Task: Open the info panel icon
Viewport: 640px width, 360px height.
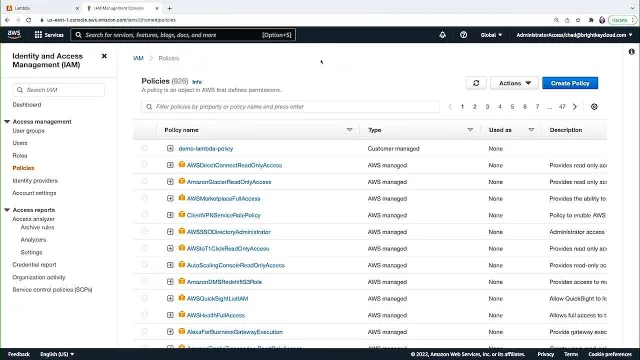Action: (631, 52)
